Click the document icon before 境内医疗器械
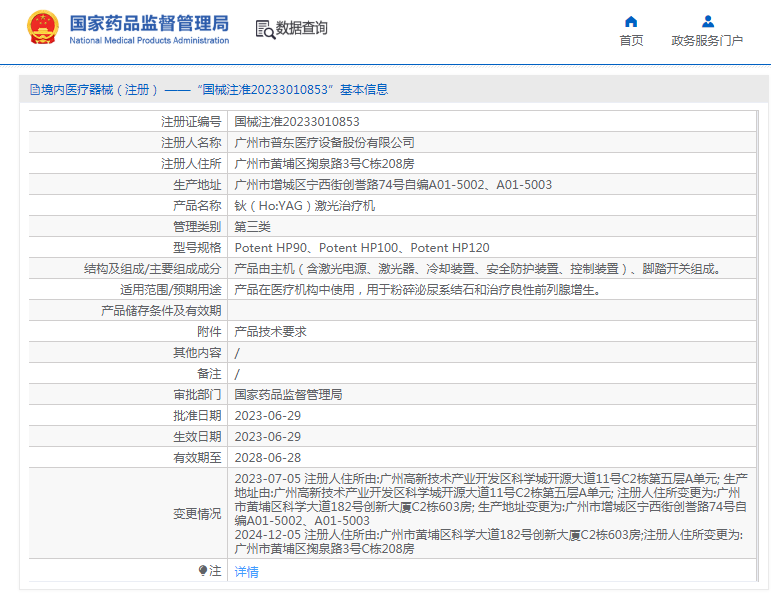The image size is (771, 597). coord(34,90)
